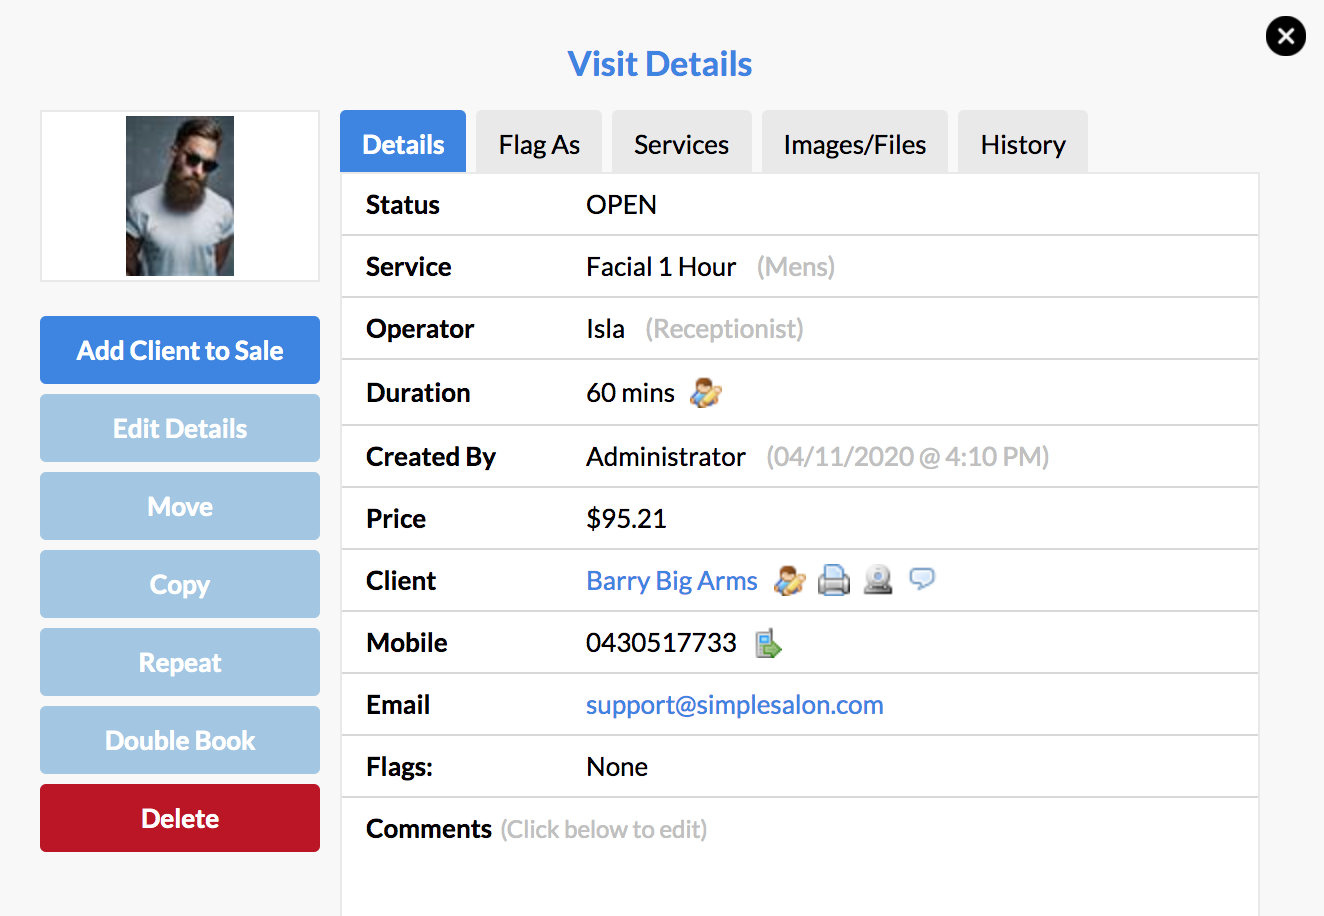The height and width of the screenshot is (916, 1324).
Task: Click the client photo thumbnail
Action: [x=180, y=196]
